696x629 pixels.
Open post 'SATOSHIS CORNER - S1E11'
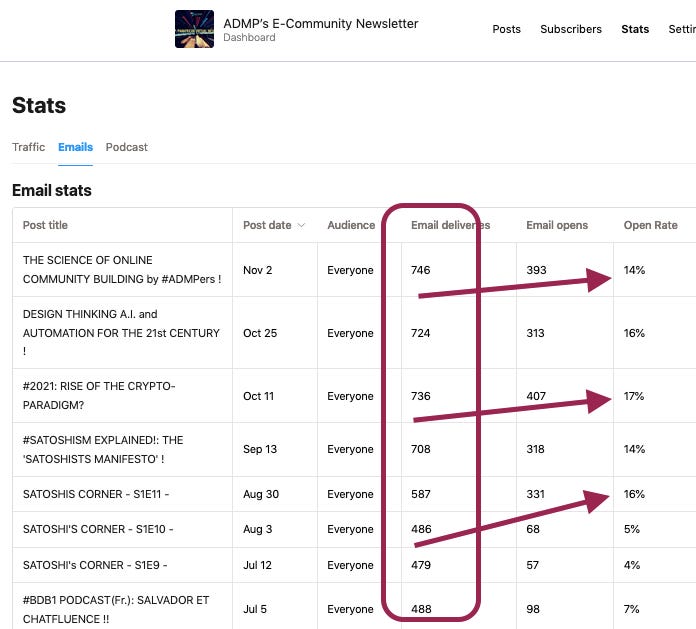click(96, 494)
